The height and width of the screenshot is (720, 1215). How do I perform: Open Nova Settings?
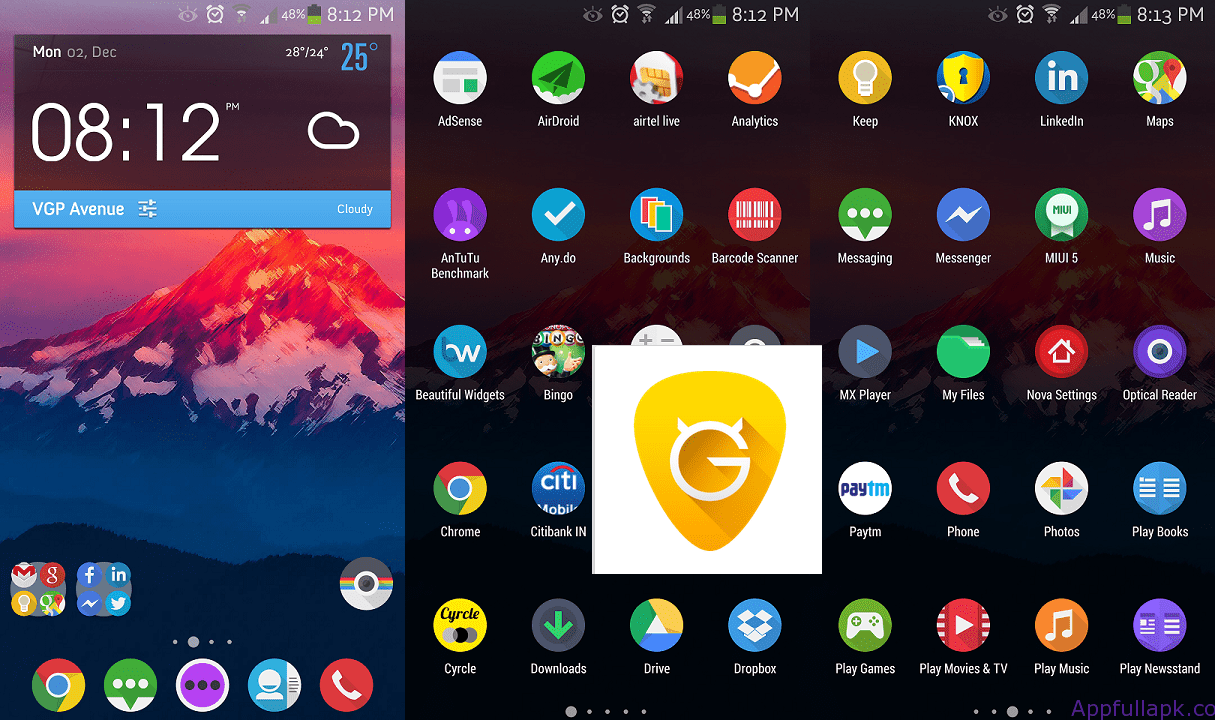[x=1061, y=351]
